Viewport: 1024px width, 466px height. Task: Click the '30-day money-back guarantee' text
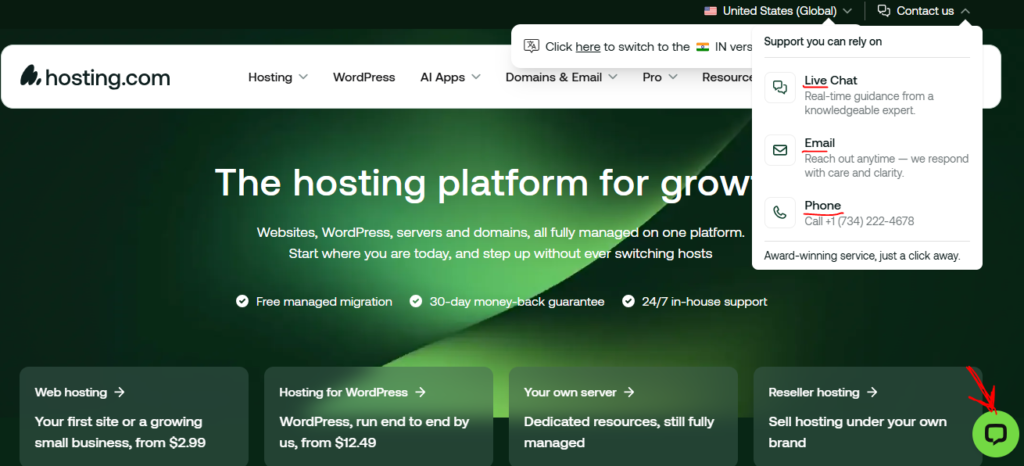517,302
